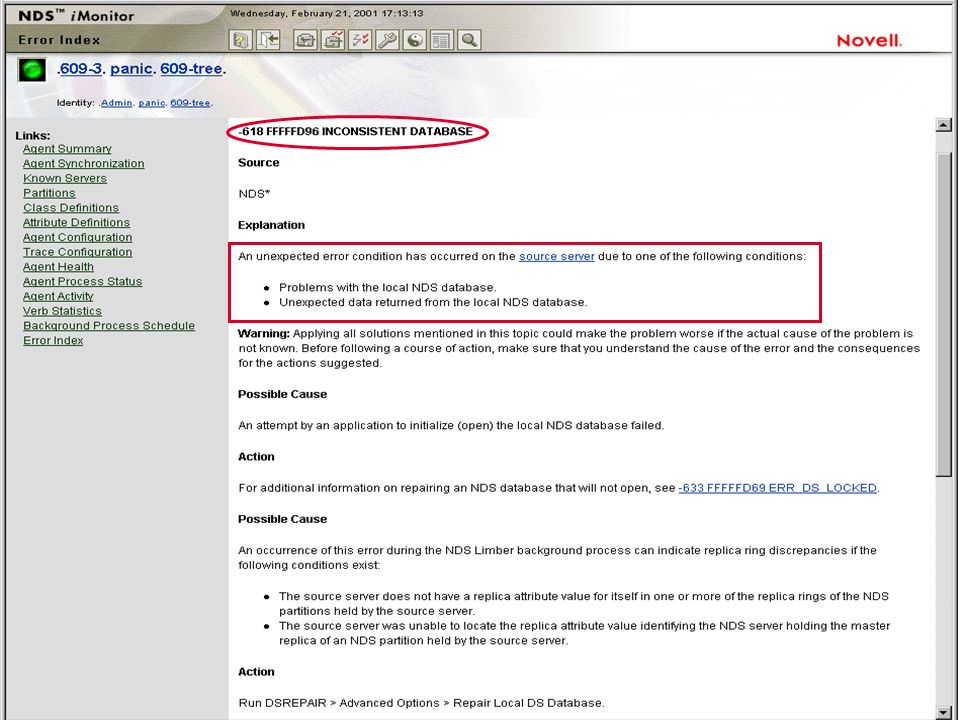Click the Explanation heading

(271, 225)
